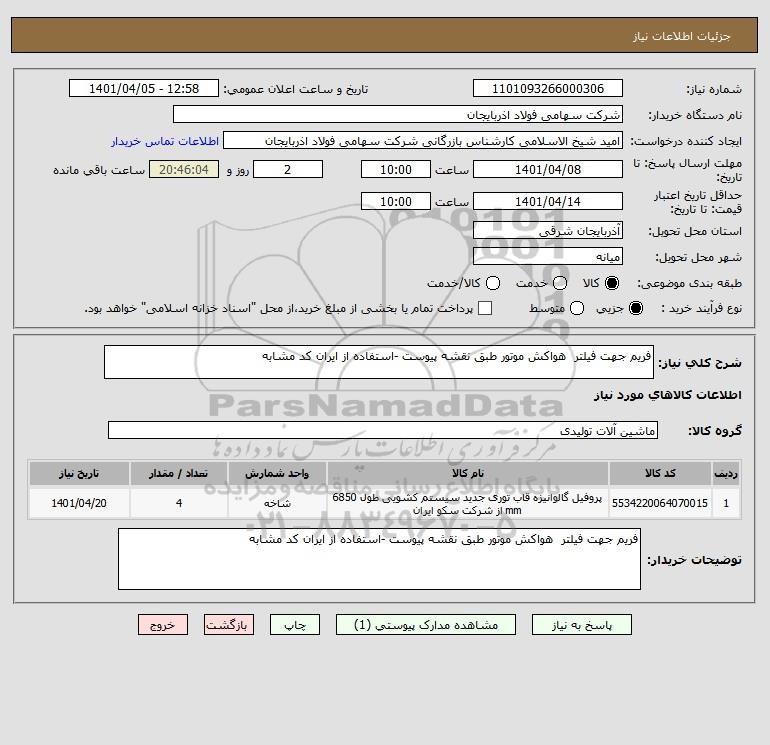This screenshot has height=745, width=770.
Task: Toggle the Islamic treasury payment checkbox
Action: tap(485, 308)
